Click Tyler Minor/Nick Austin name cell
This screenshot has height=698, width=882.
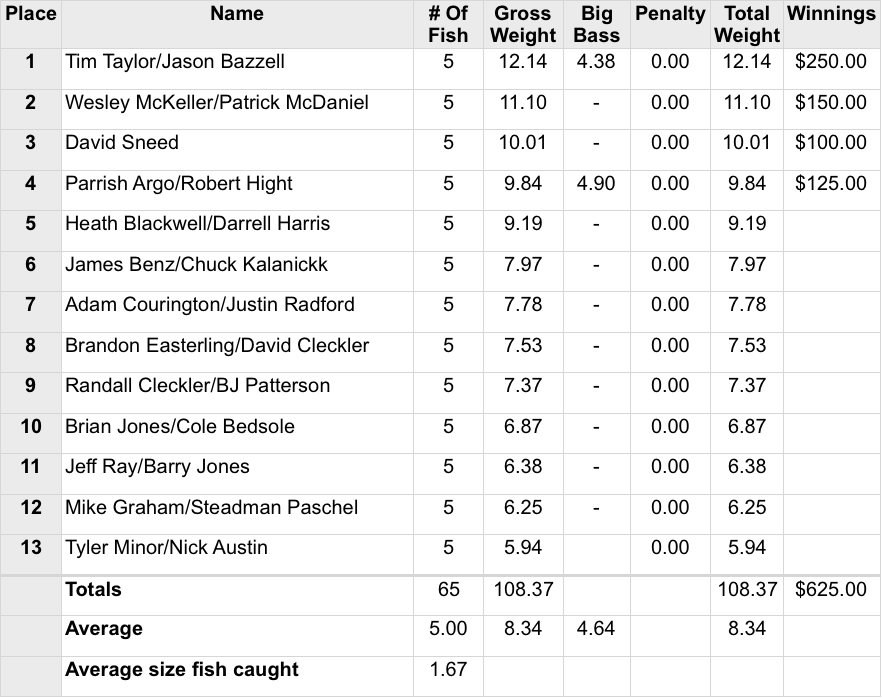(x=166, y=548)
